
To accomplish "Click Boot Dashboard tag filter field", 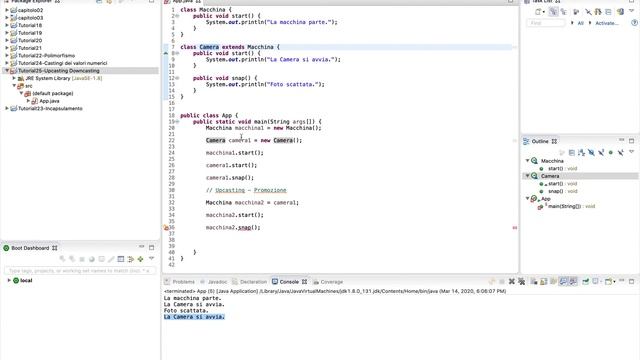I will [x=80, y=271].
